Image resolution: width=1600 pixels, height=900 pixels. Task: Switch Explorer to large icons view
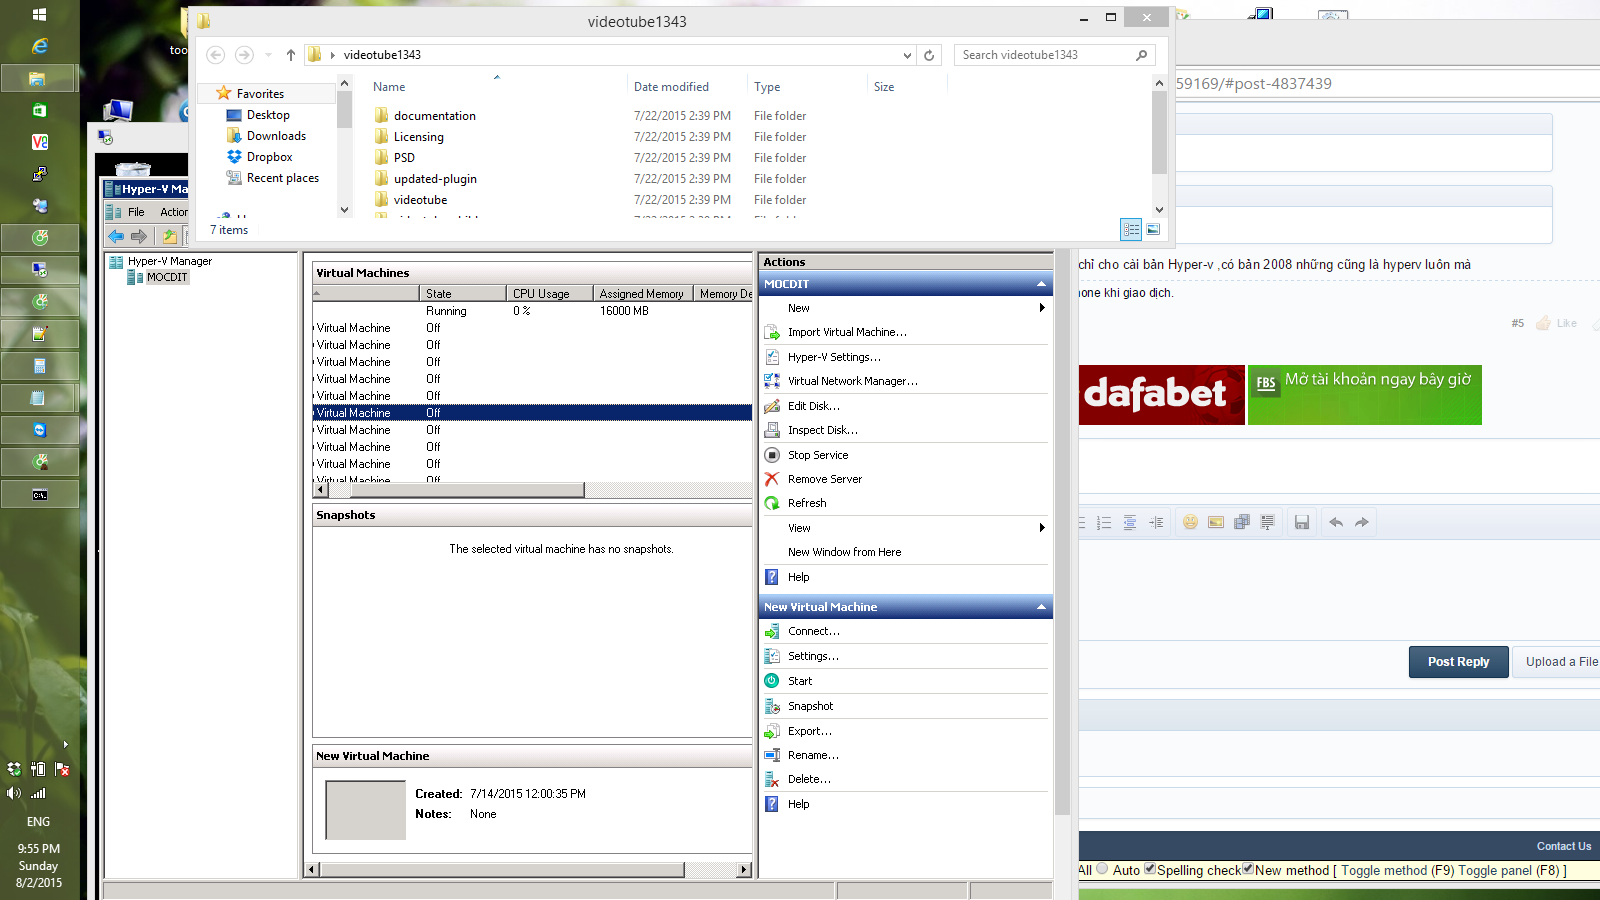click(1153, 230)
